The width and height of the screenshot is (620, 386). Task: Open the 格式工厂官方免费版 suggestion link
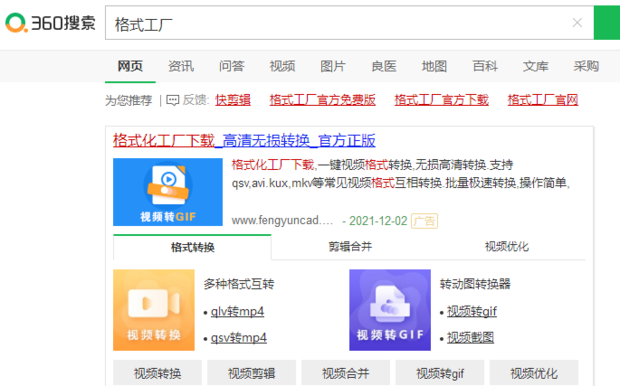323,100
